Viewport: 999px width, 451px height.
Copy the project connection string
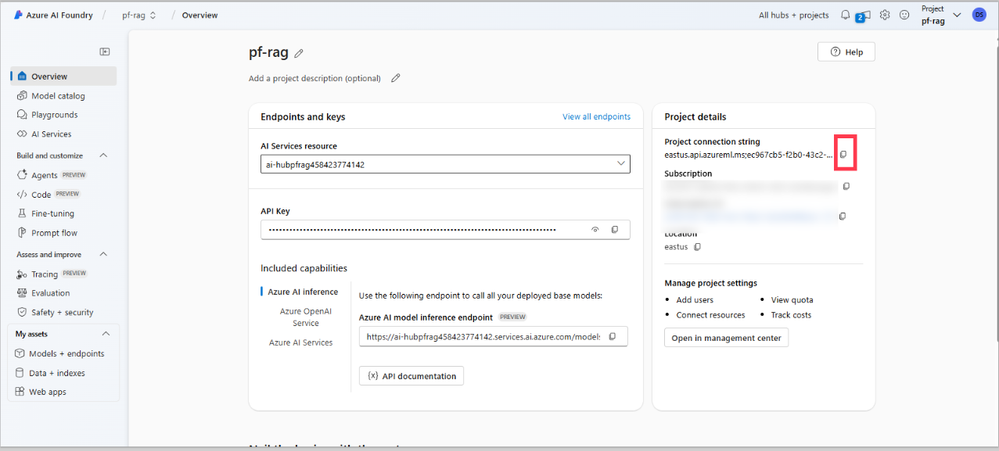click(844, 155)
